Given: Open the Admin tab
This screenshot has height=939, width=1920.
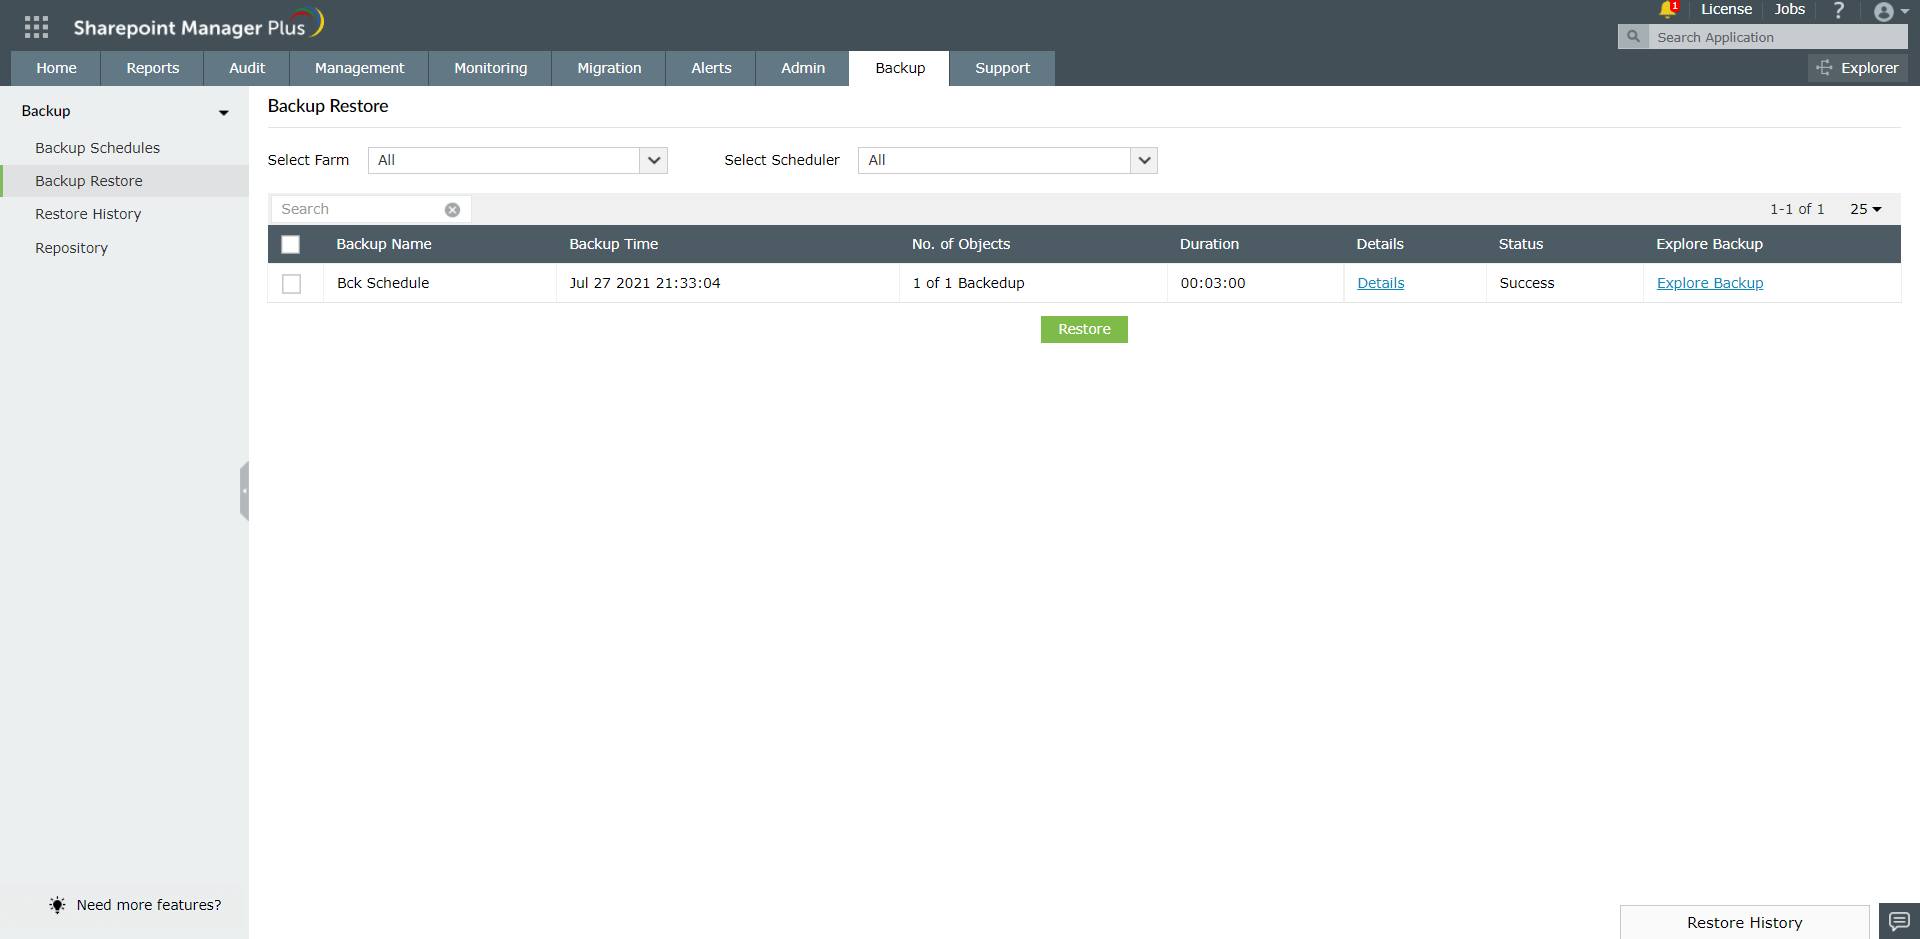Looking at the screenshot, I should 801,68.
